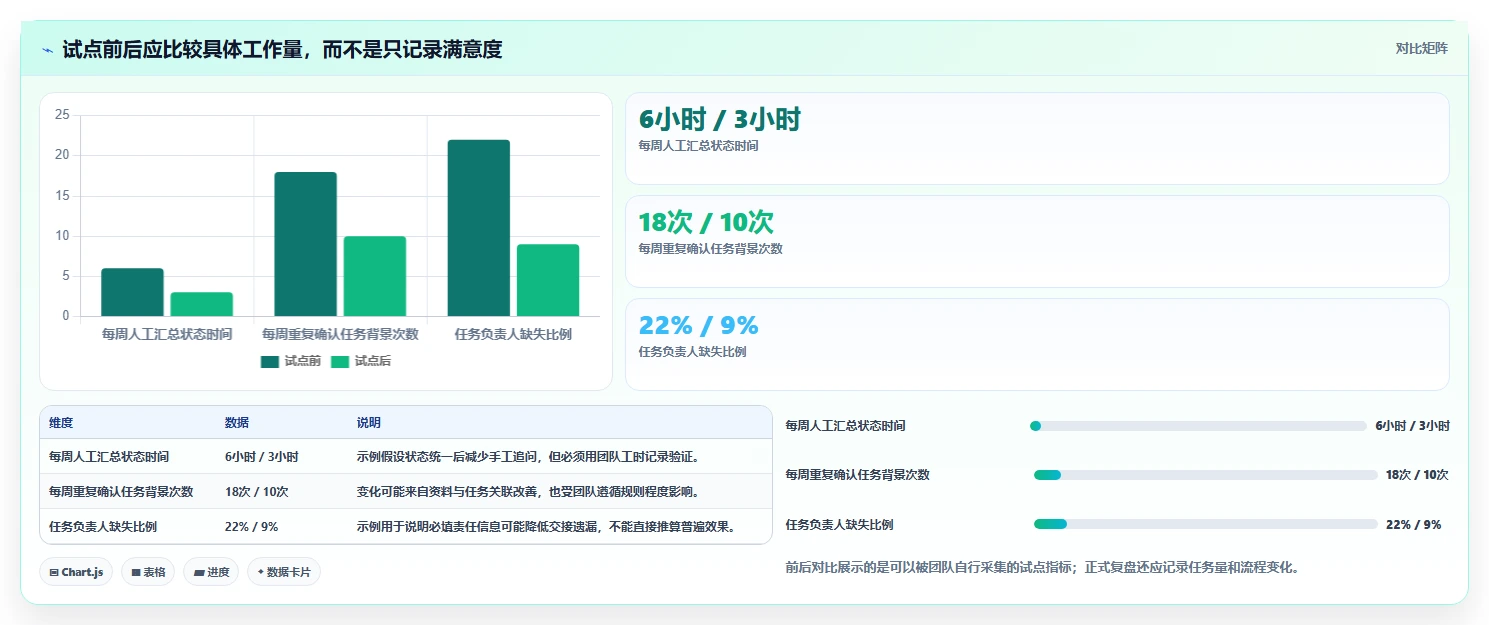This screenshot has height=625, width=1489.
Task: Click the 维度 column header
Action: click(61, 423)
